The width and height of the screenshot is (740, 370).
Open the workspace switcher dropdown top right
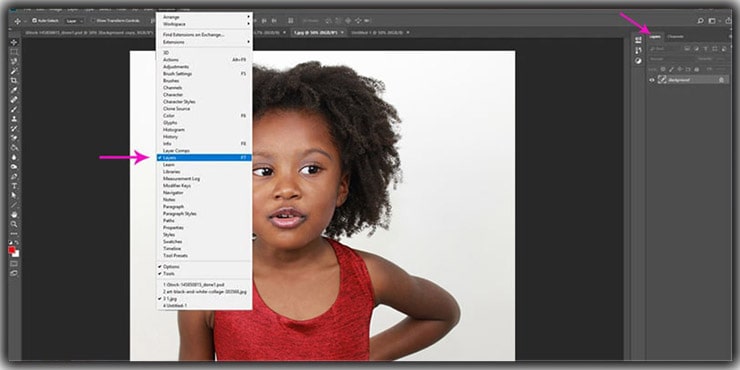(714, 21)
